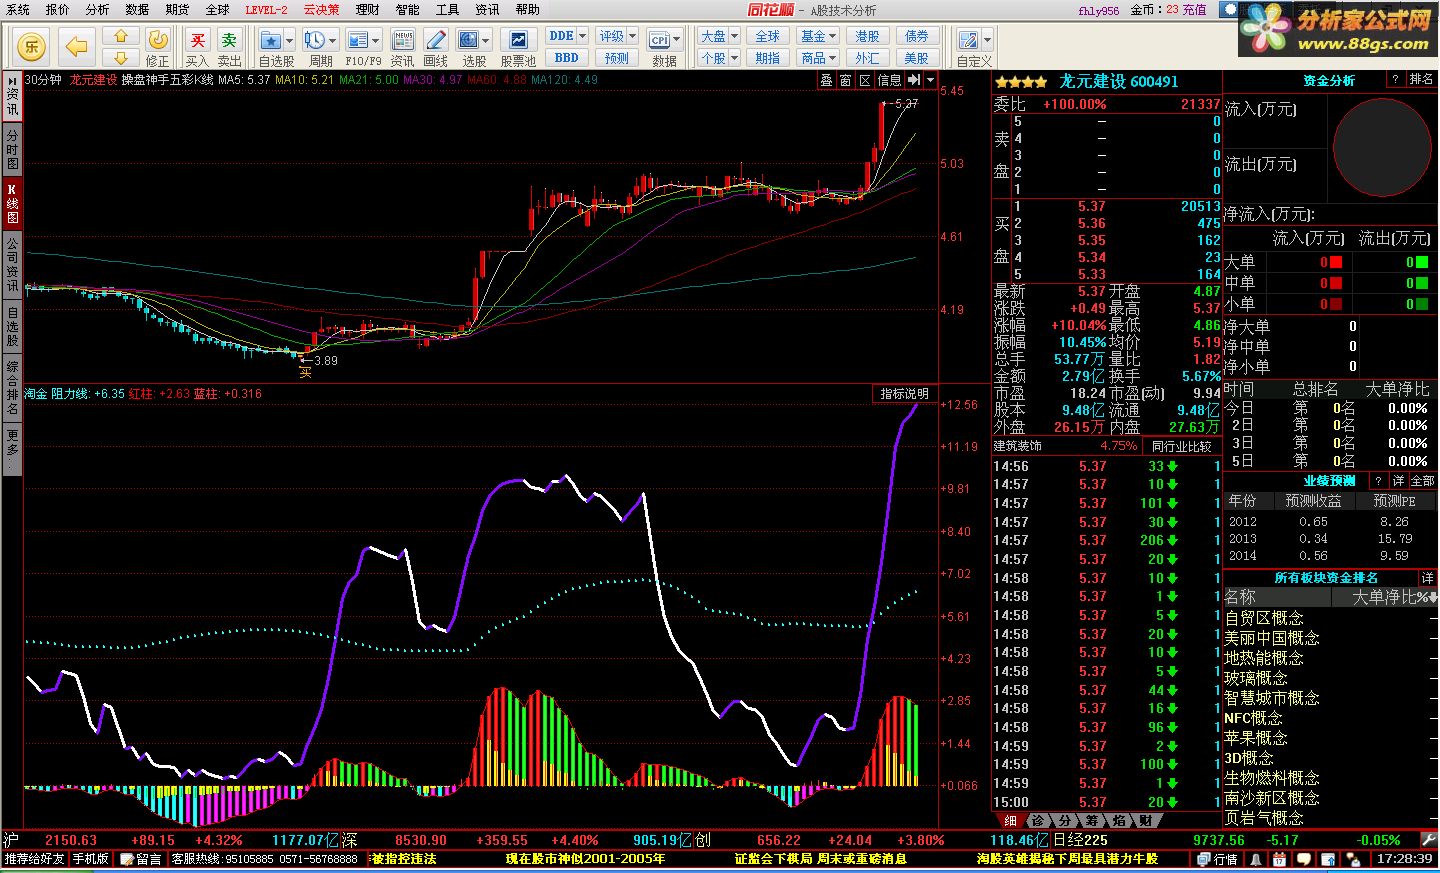Click the 美丽中国概念 sector row

pyautogui.click(x=1330, y=638)
